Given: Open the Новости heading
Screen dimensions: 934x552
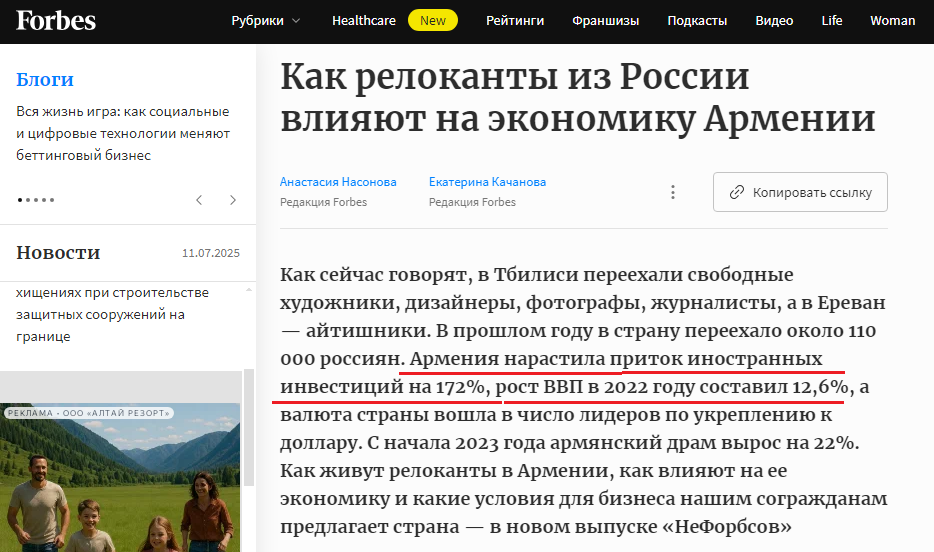Looking at the screenshot, I should pos(58,252).
